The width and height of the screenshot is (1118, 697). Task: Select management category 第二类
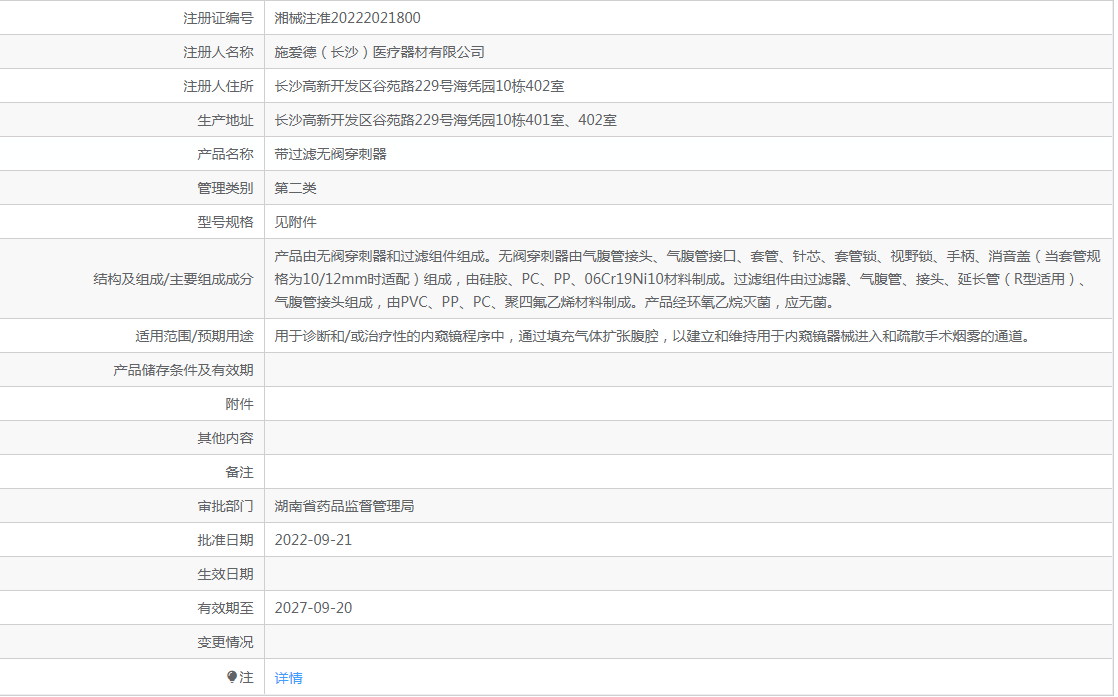tap(295, 188)
